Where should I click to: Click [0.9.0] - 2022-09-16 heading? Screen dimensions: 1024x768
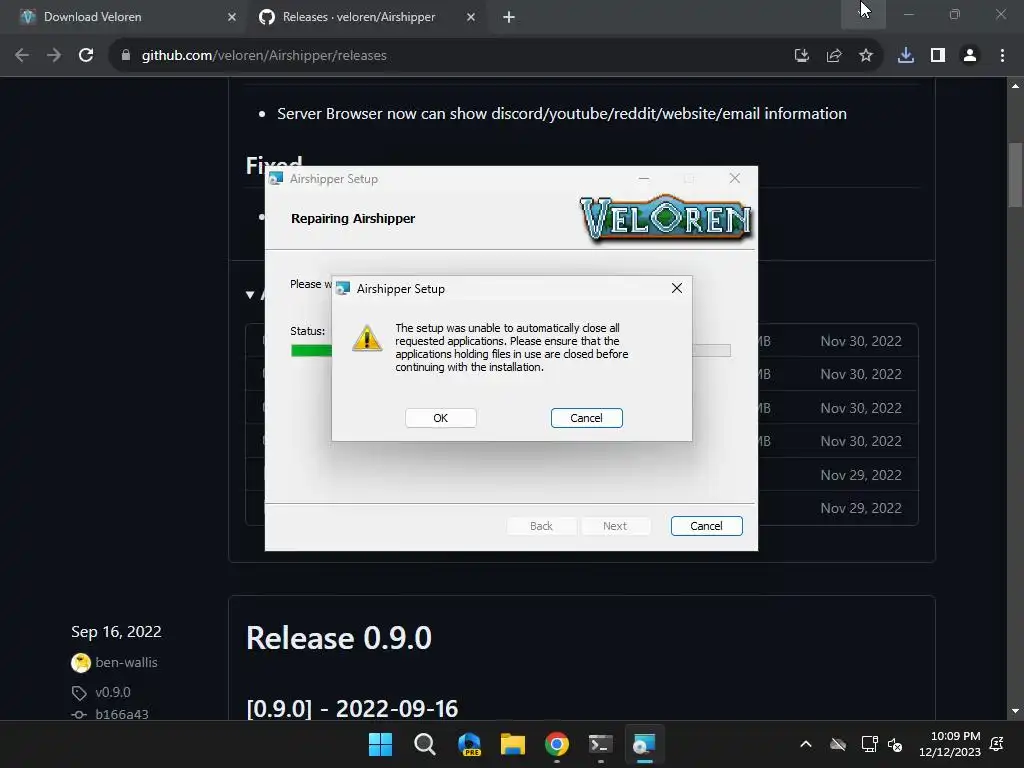[x=353, y=709]
